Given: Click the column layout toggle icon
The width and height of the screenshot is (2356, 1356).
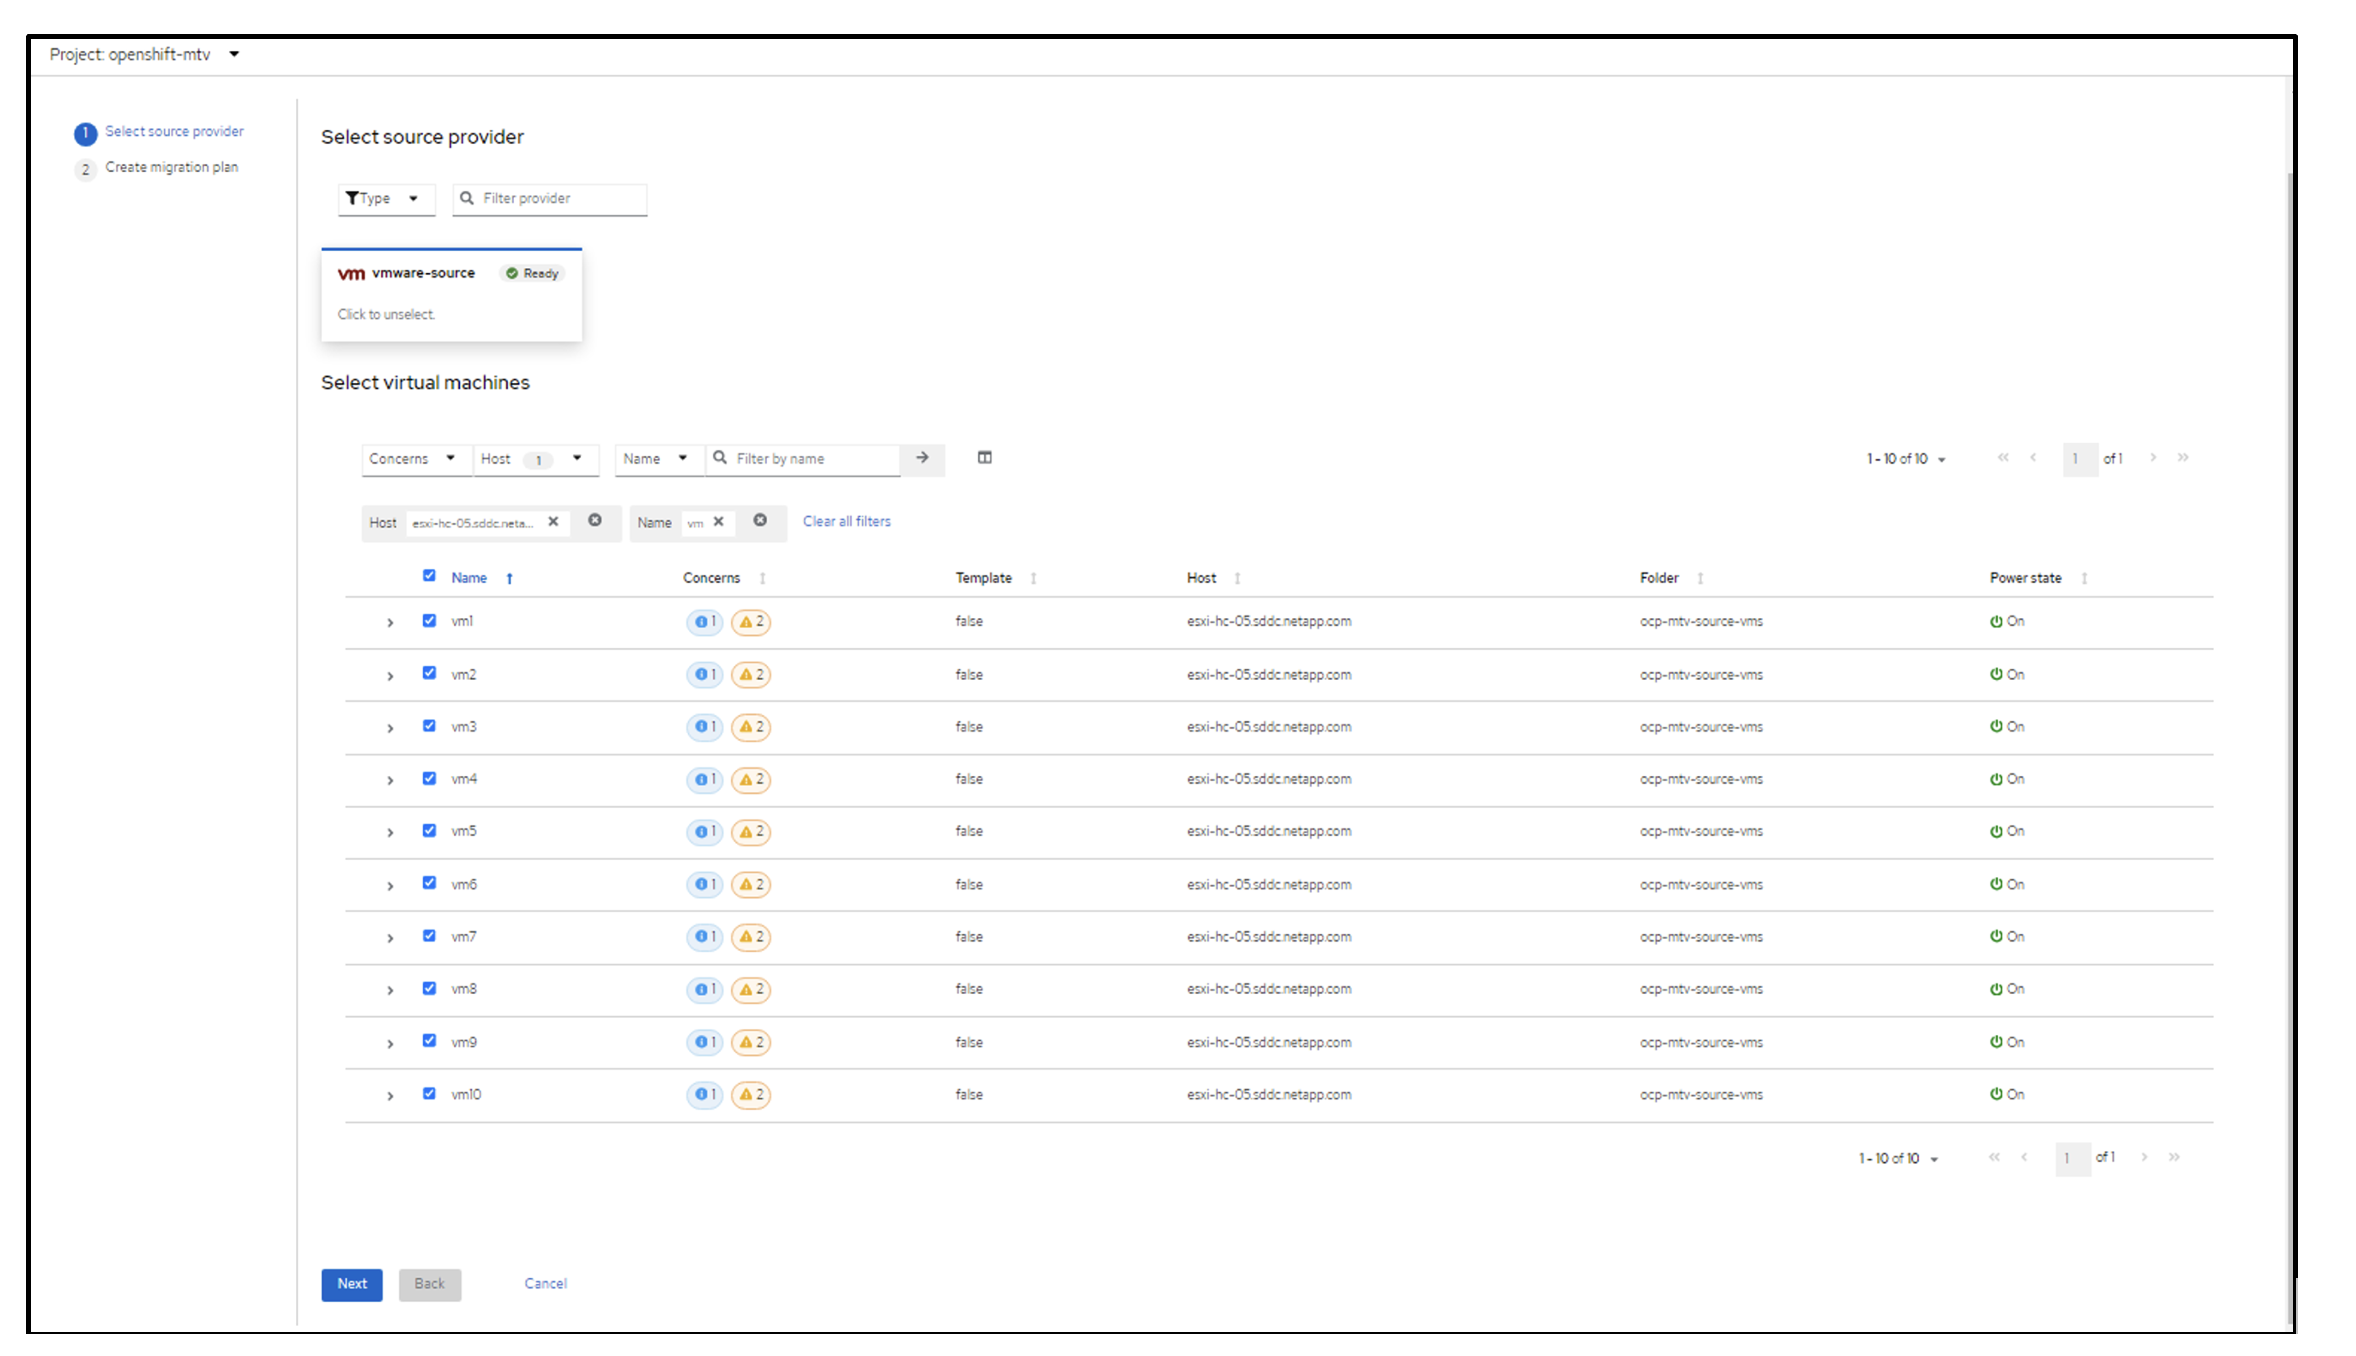Looking at the screenshot, I should pyautogui.click(x=985, y=458).
